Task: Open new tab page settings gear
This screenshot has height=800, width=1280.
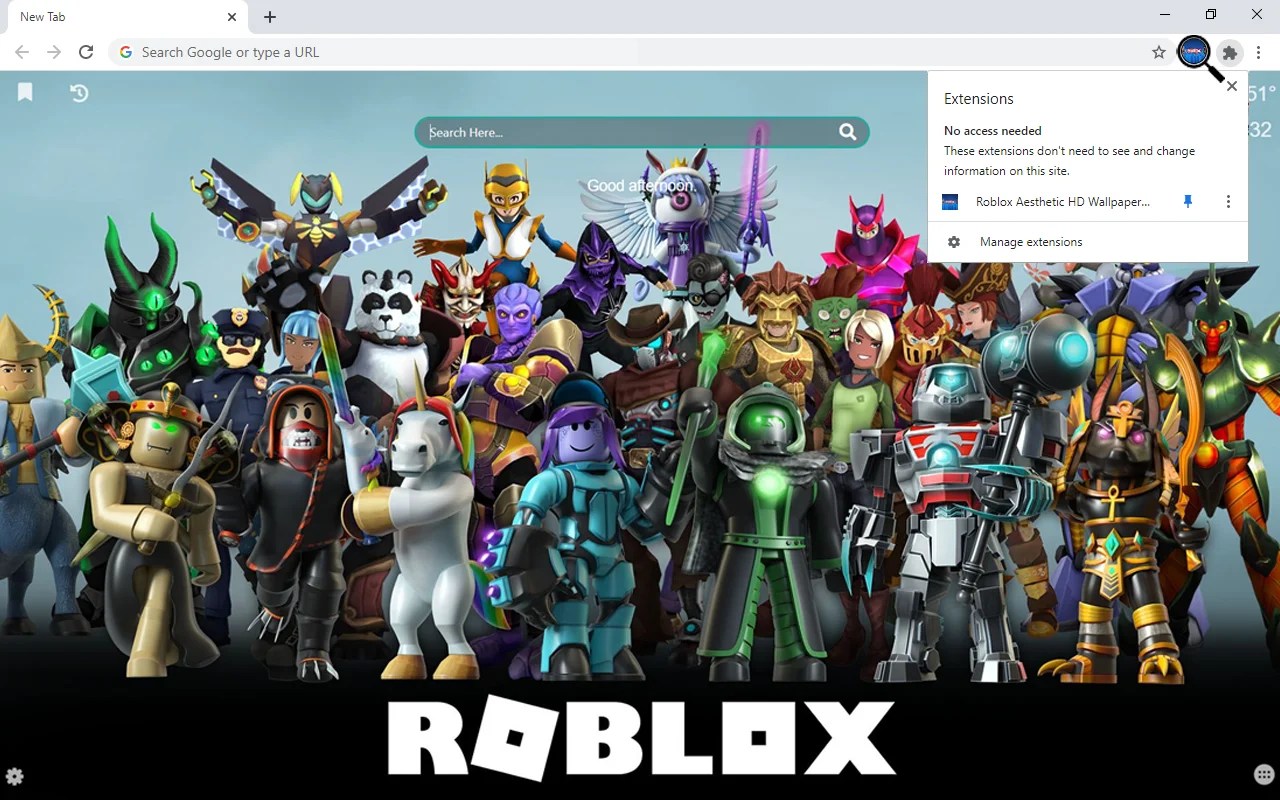Action: pyautogui.click(x=15, y=776)
